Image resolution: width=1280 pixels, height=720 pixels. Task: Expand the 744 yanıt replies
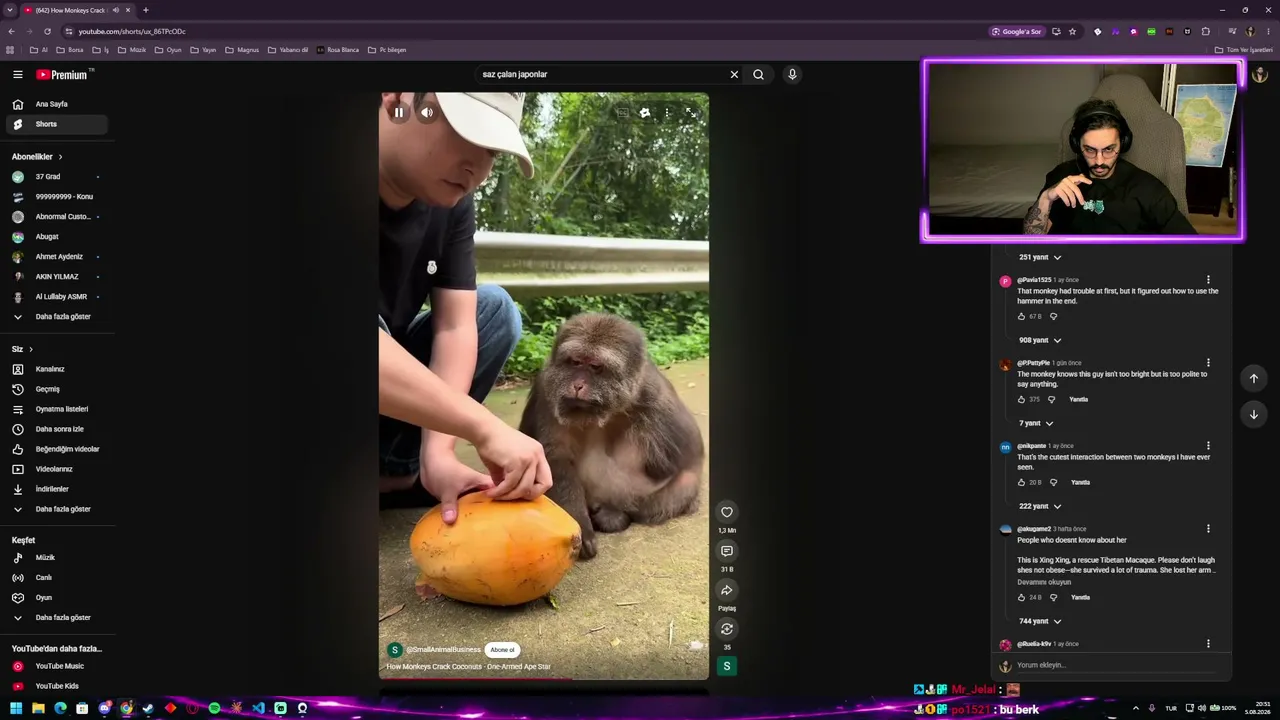[x=1040, y=621]
